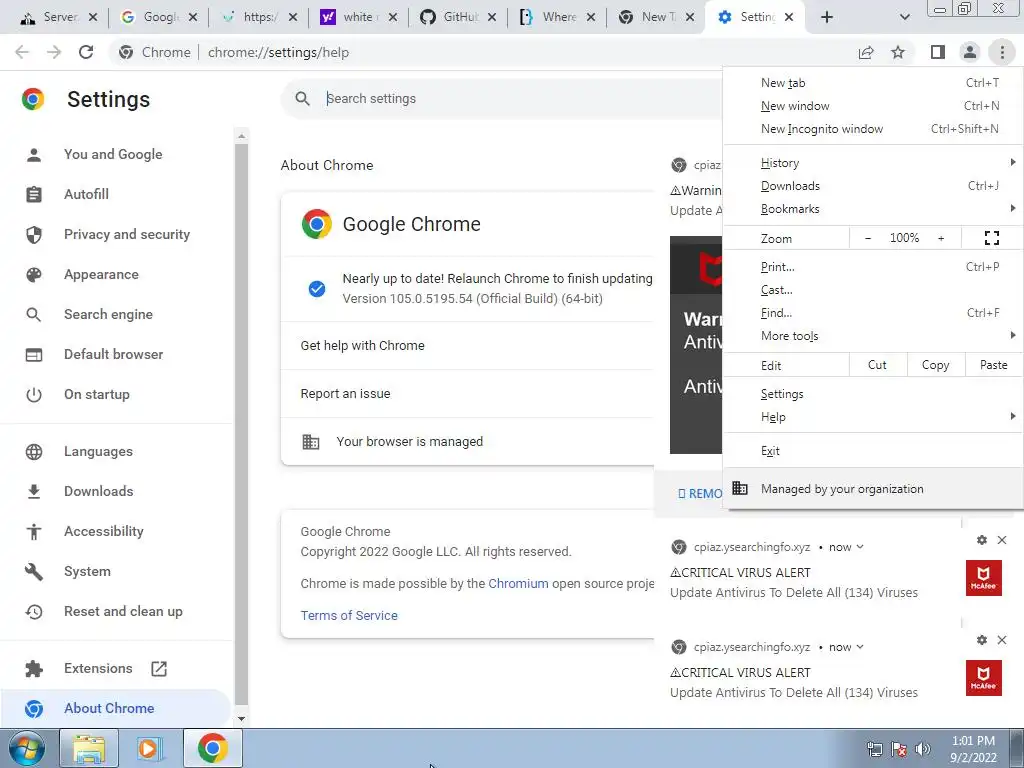This screenshot has width=1024, height=768.
Task: Launch media player from the taskbar
Action: (x=149, y=748)
